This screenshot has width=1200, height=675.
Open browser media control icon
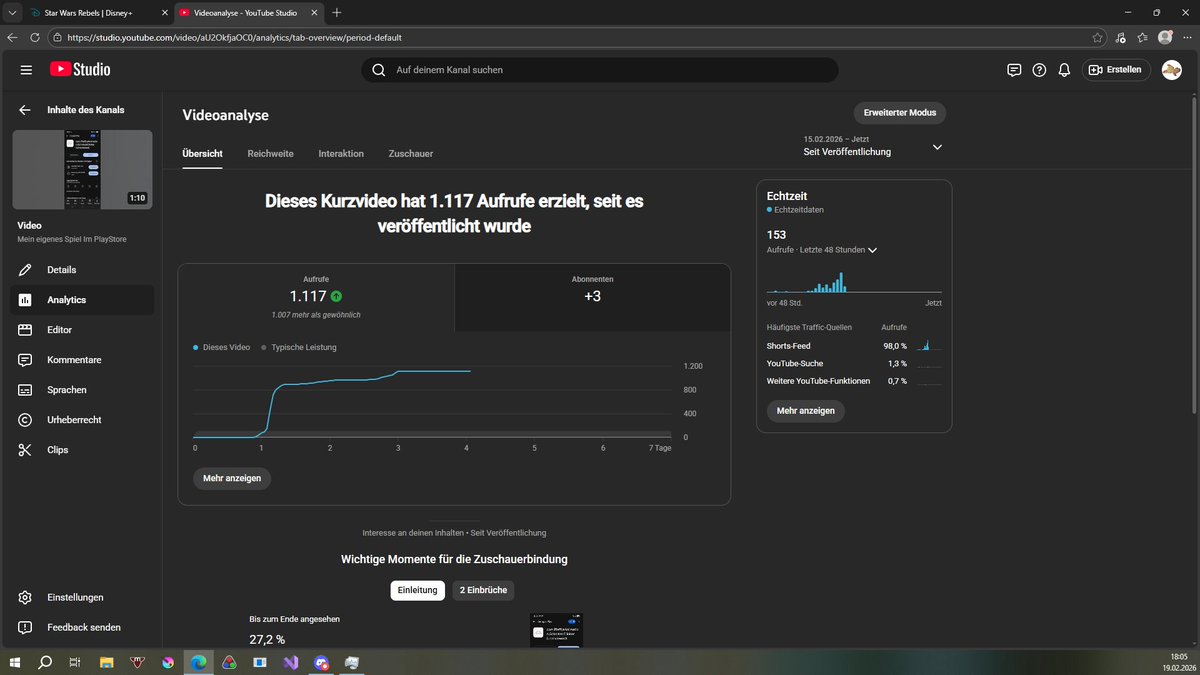[1120, 37]
